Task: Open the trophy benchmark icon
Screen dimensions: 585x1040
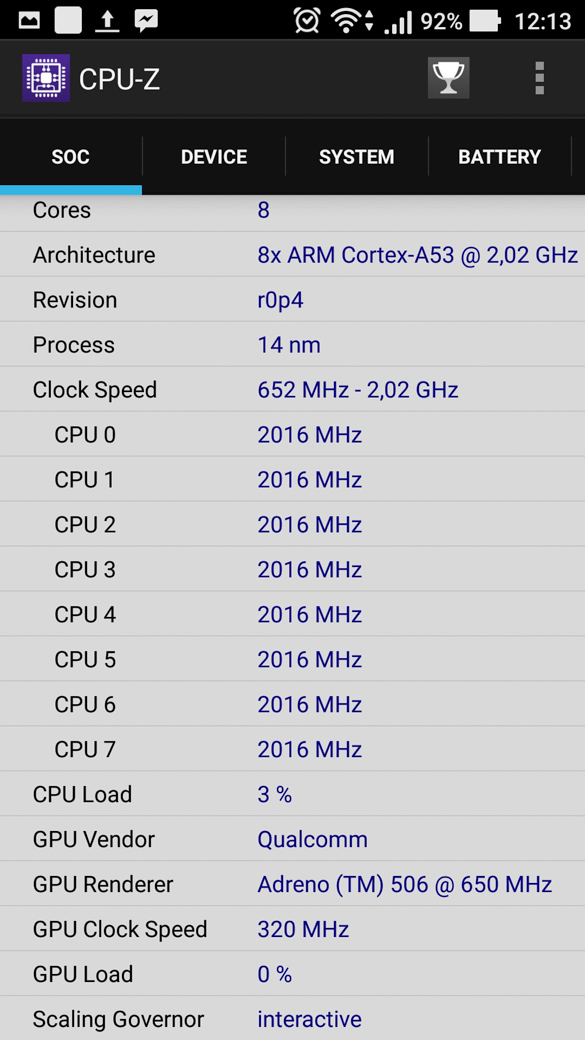Action: (x=448, y=78)
